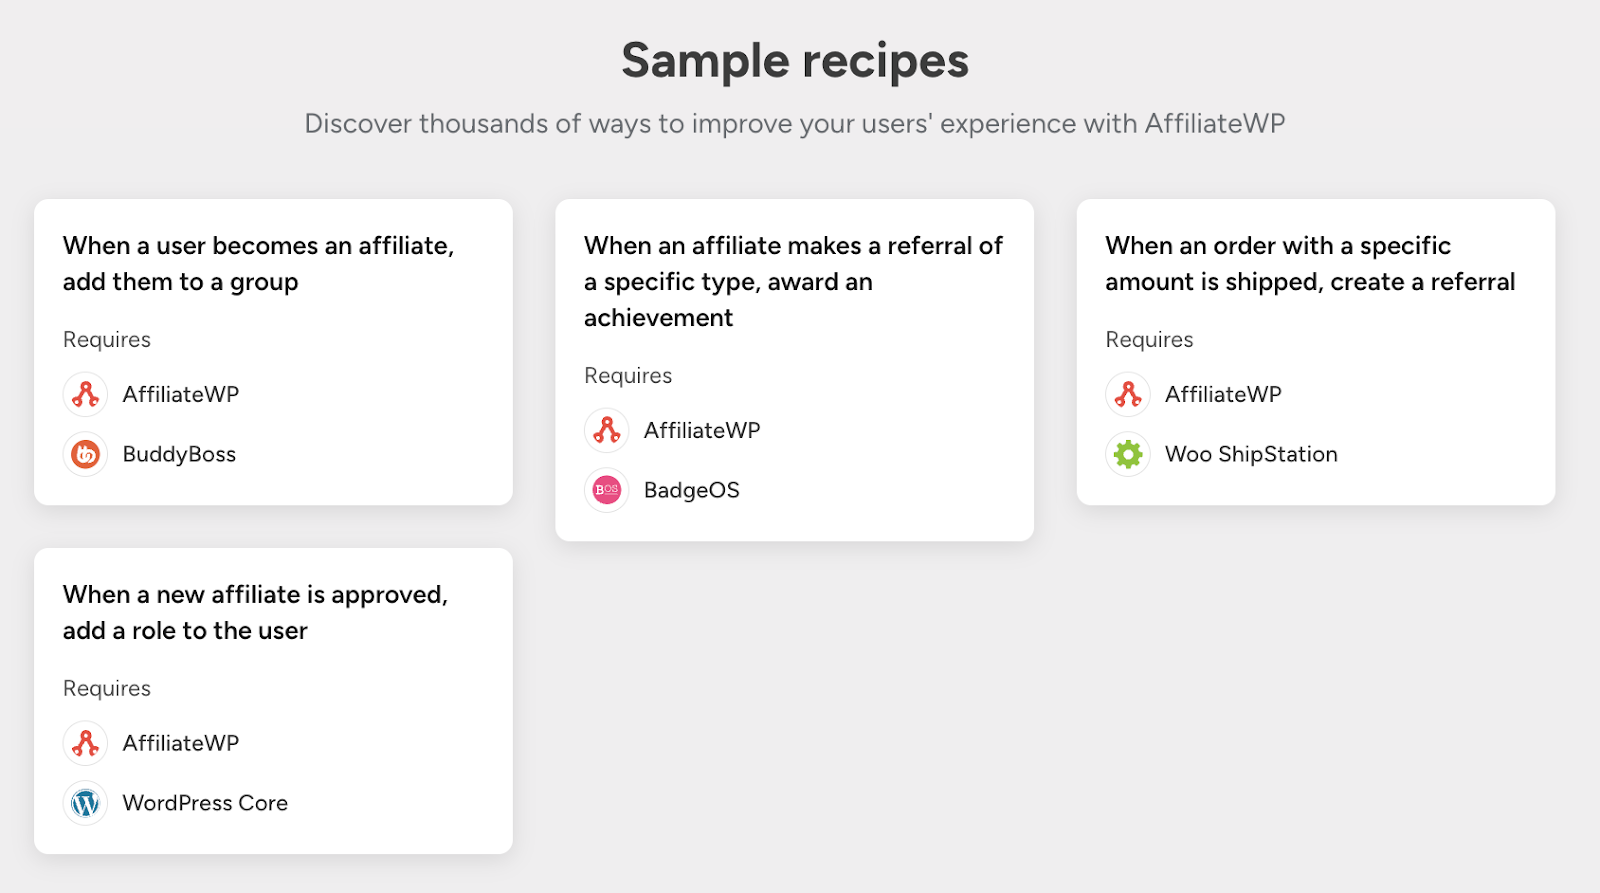Image resolution: width=1600 pixels, height=893 pixels.
Task: Open the "add them to a group" recipe title
Action: click(258, 264)
